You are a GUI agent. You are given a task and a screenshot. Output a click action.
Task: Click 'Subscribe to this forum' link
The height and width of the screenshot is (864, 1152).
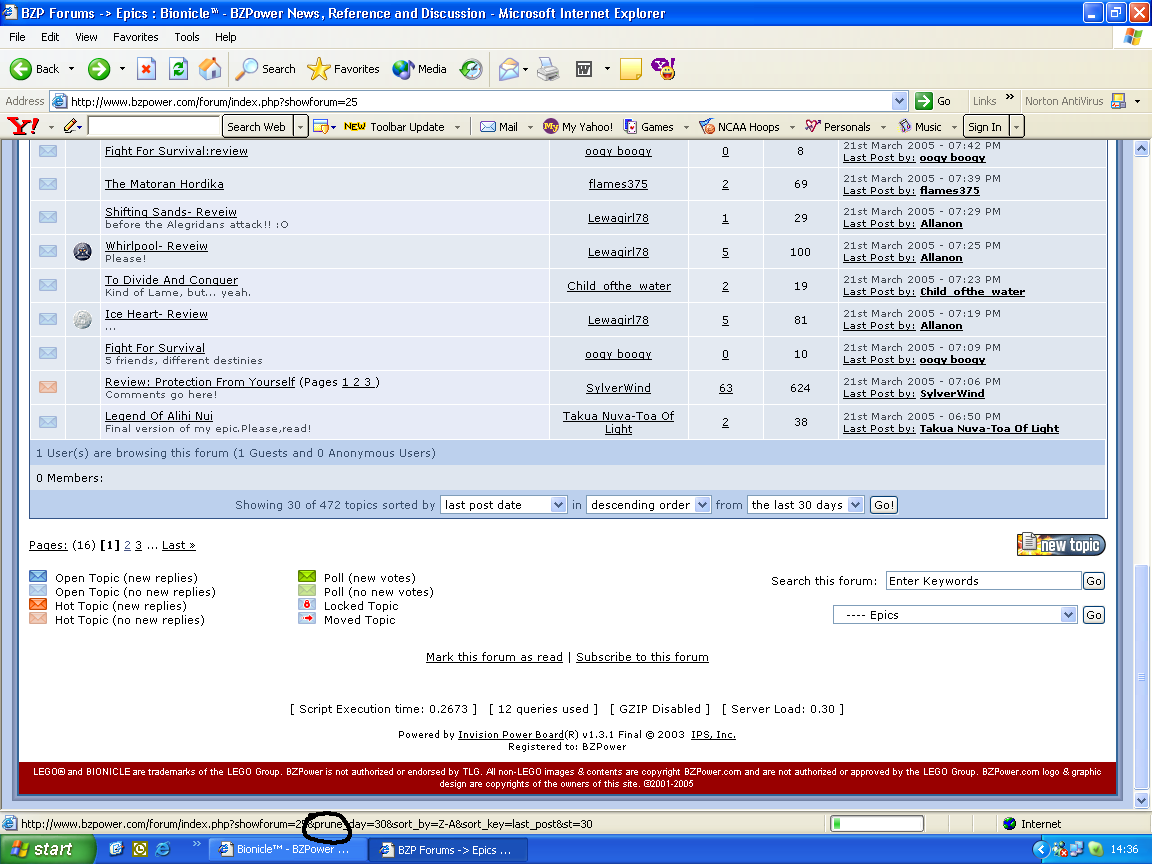(642, 657)
